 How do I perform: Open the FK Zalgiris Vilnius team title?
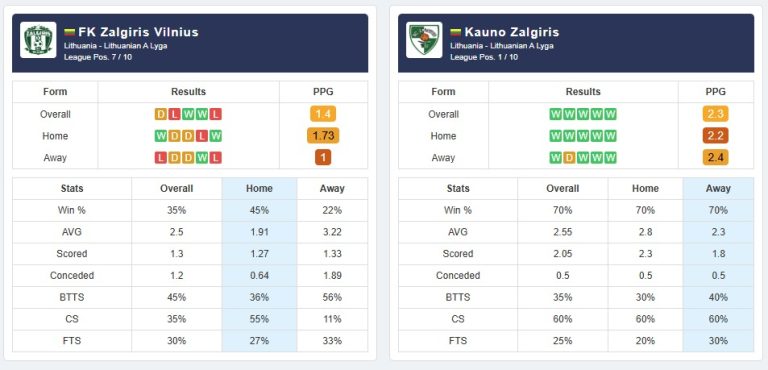click(139, 32)
